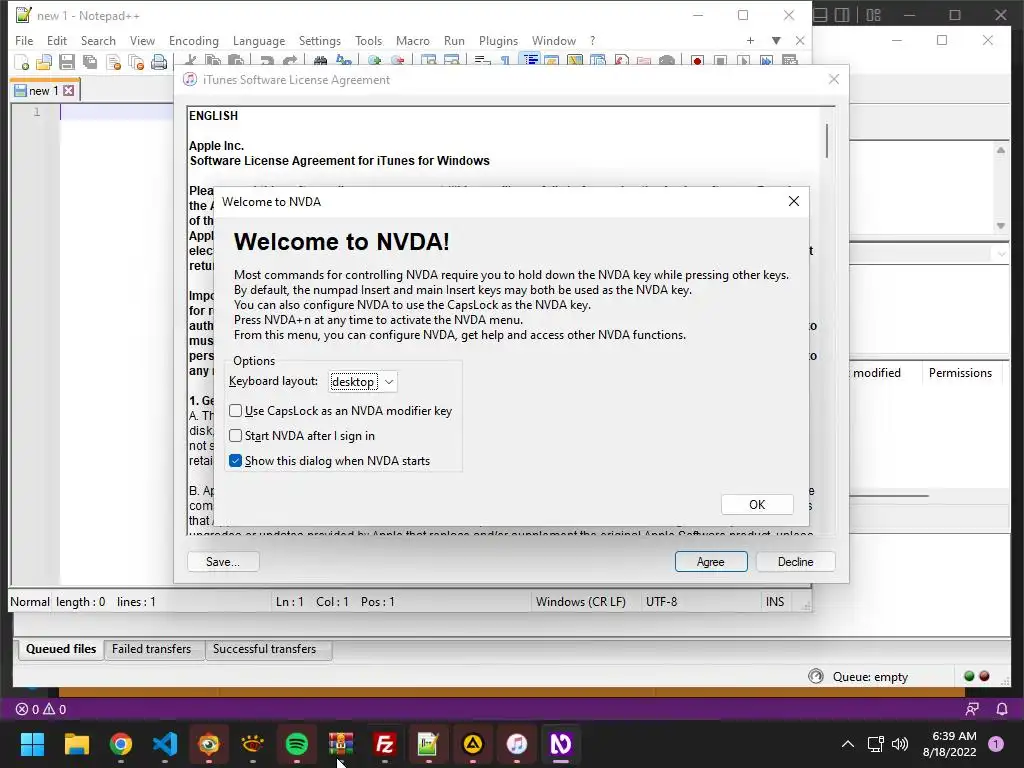Switch to Google Chrome in the taskbar
This screenshot has width=1024, height=768.
121,744
